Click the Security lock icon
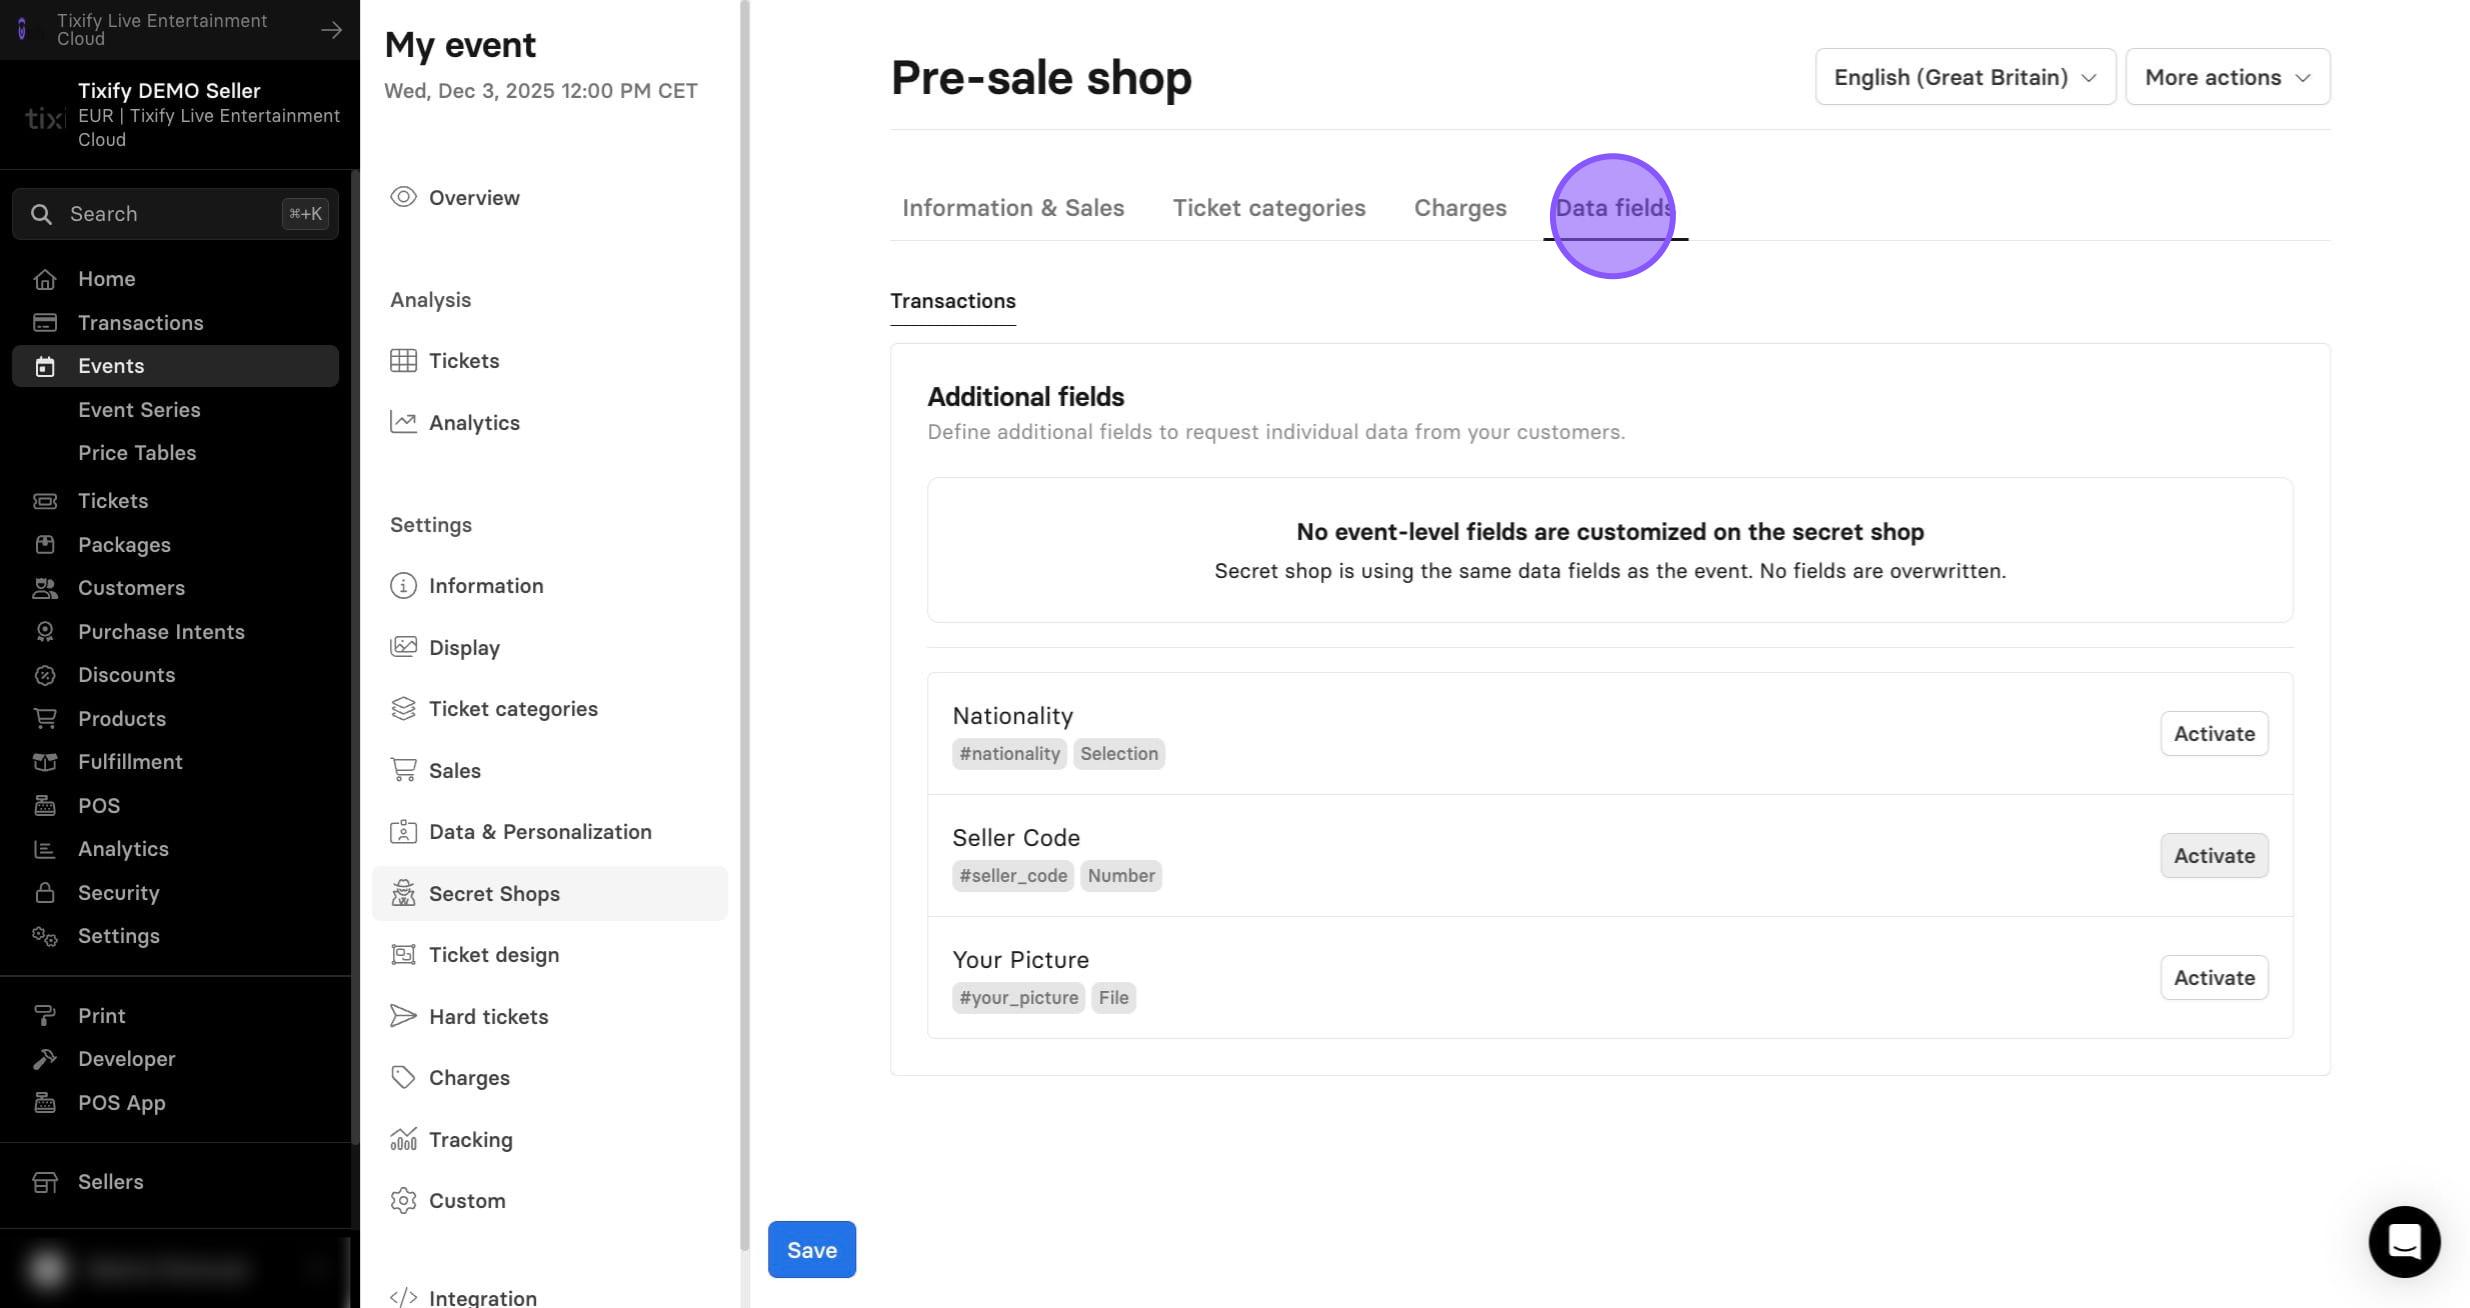This screenshot has height=1308, width=2470. [x=45, y=893]
